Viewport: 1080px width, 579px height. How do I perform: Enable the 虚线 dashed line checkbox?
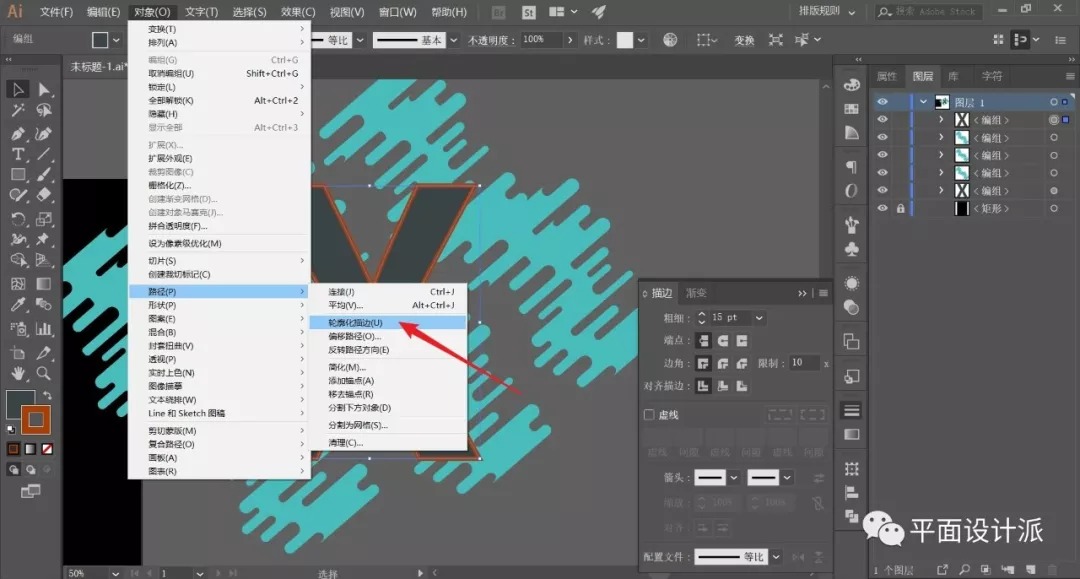649,414
